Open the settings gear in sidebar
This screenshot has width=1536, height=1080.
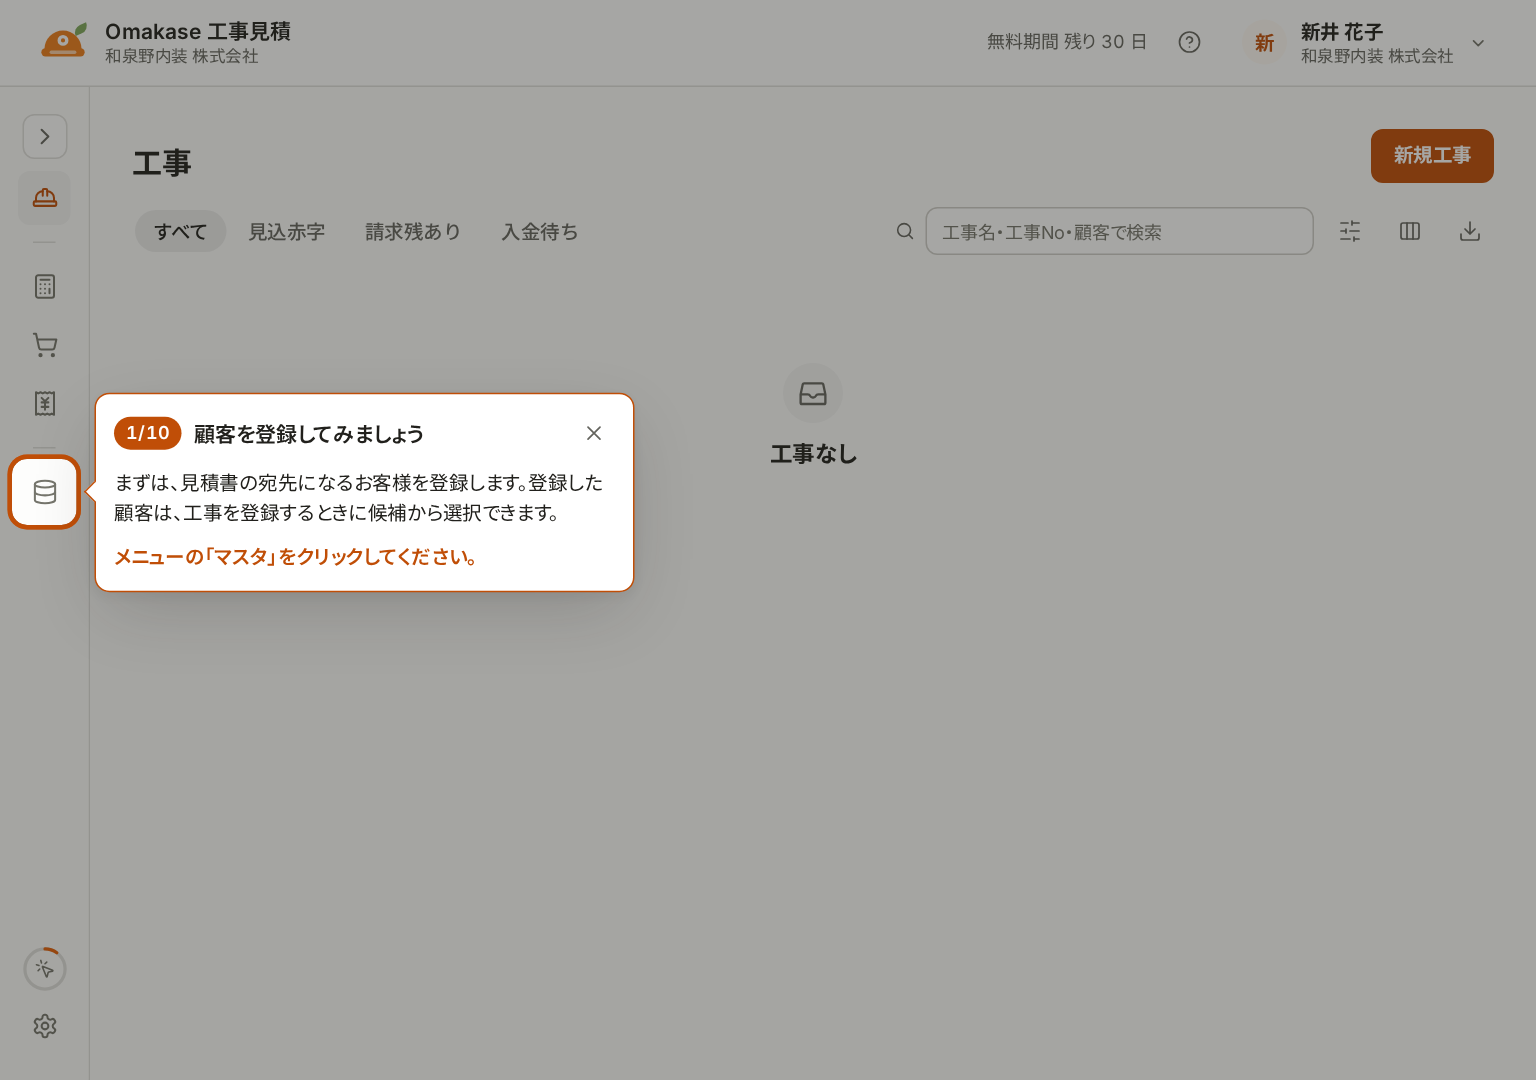click(45, 1026)
